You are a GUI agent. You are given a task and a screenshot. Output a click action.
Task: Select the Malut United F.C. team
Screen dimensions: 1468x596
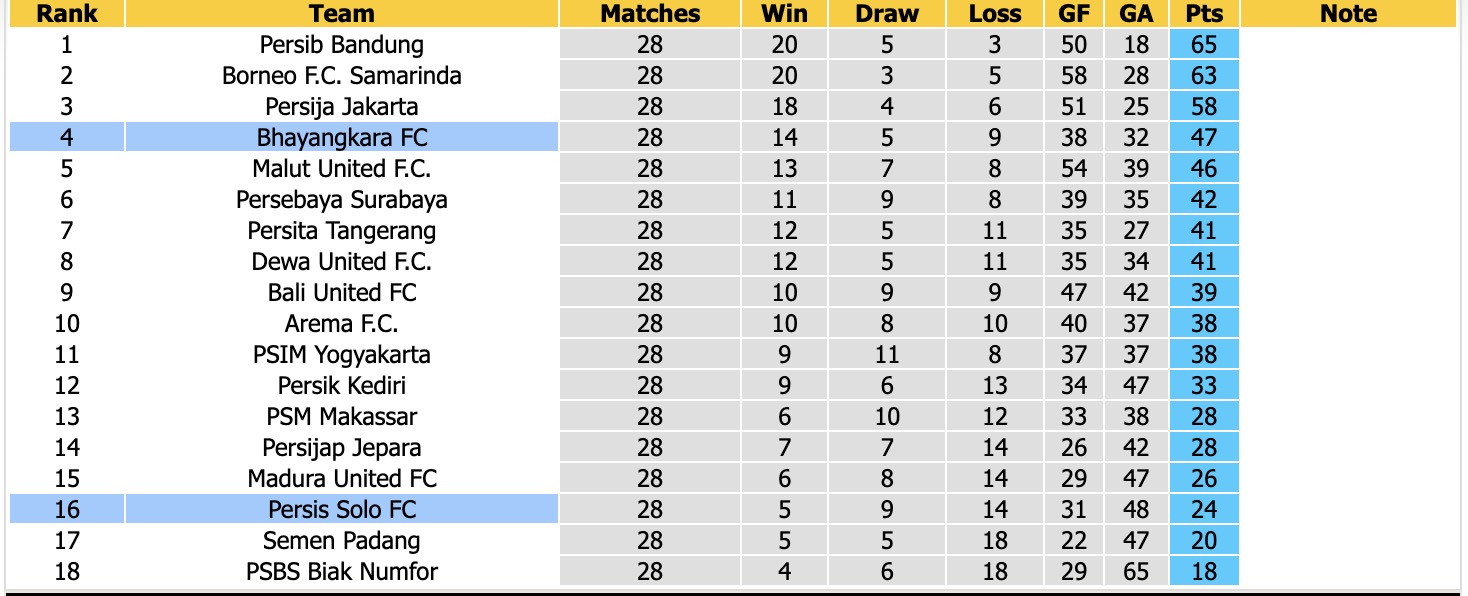(x=342, y=169)
